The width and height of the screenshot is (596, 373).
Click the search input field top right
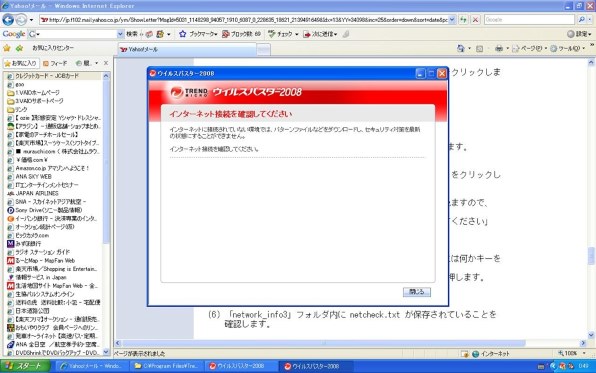[x=529, y=20]
